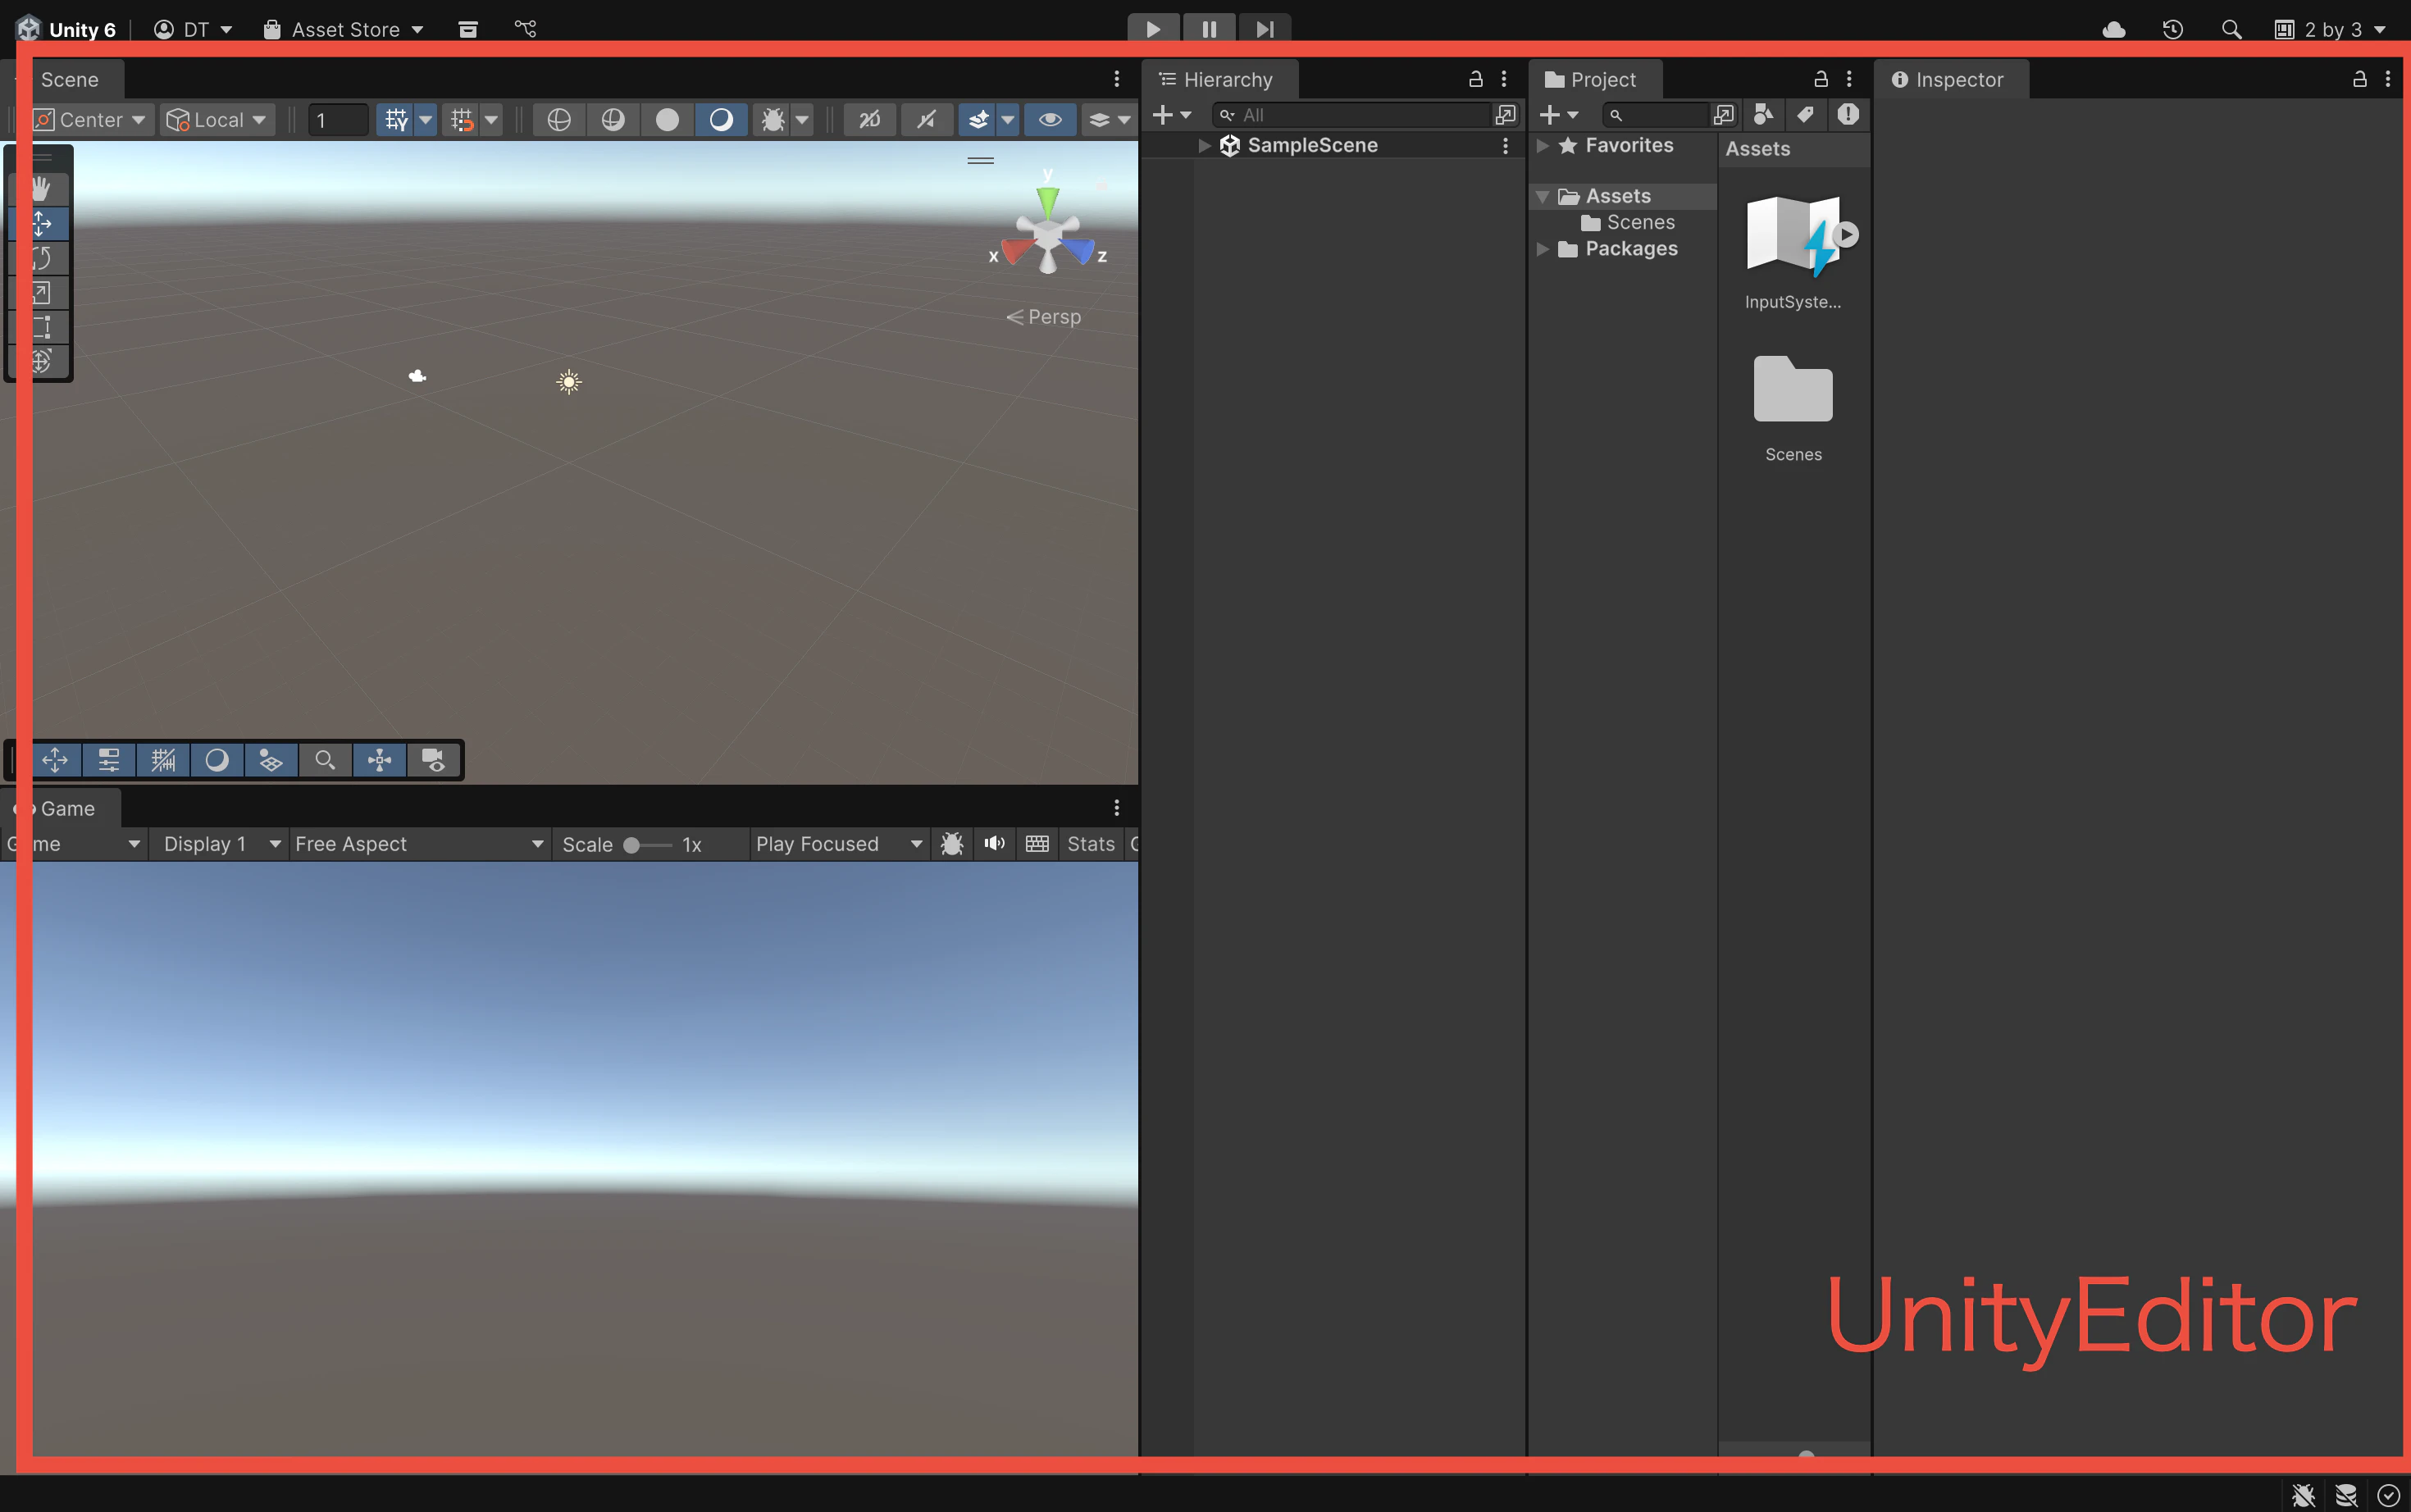Select the Scale tool
Image resolution: width=2411 pixels, height=1512 pixels.
pos(41,292)
